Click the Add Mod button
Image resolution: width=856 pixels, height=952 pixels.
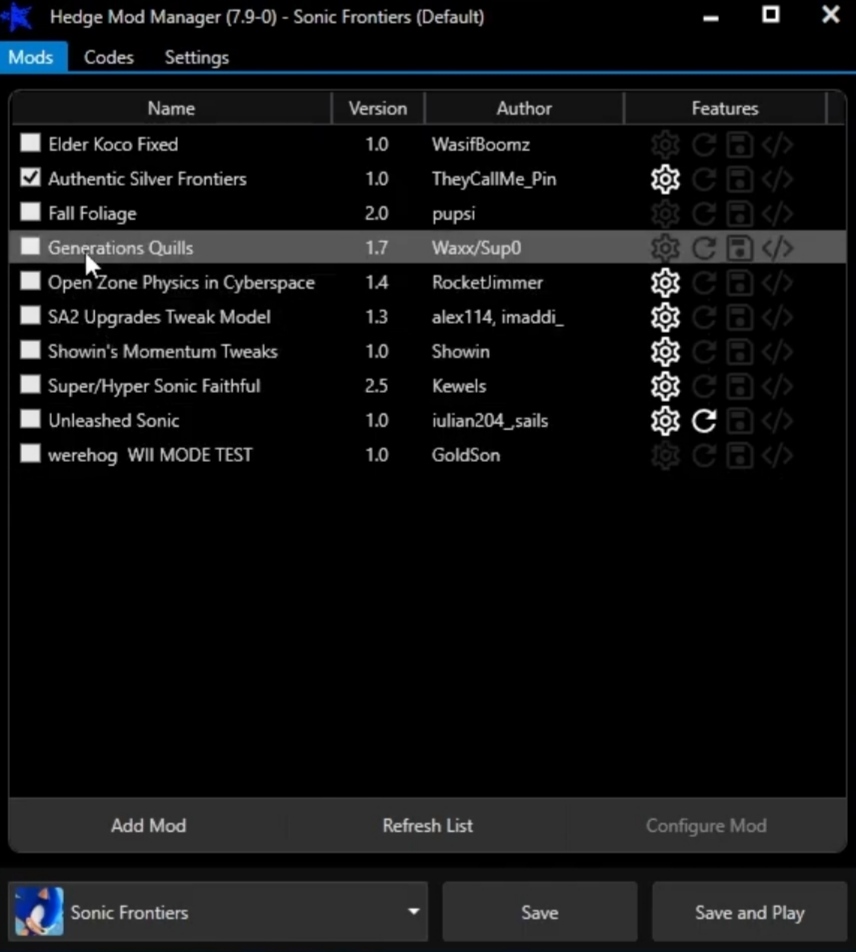(149, 826)
